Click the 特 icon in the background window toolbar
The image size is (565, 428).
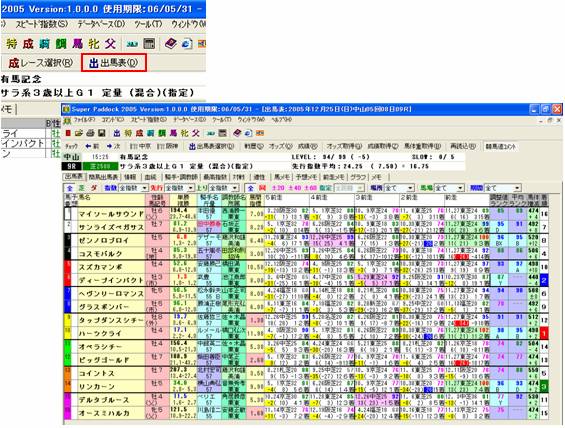pyautogui.click(x=12, y=44)
